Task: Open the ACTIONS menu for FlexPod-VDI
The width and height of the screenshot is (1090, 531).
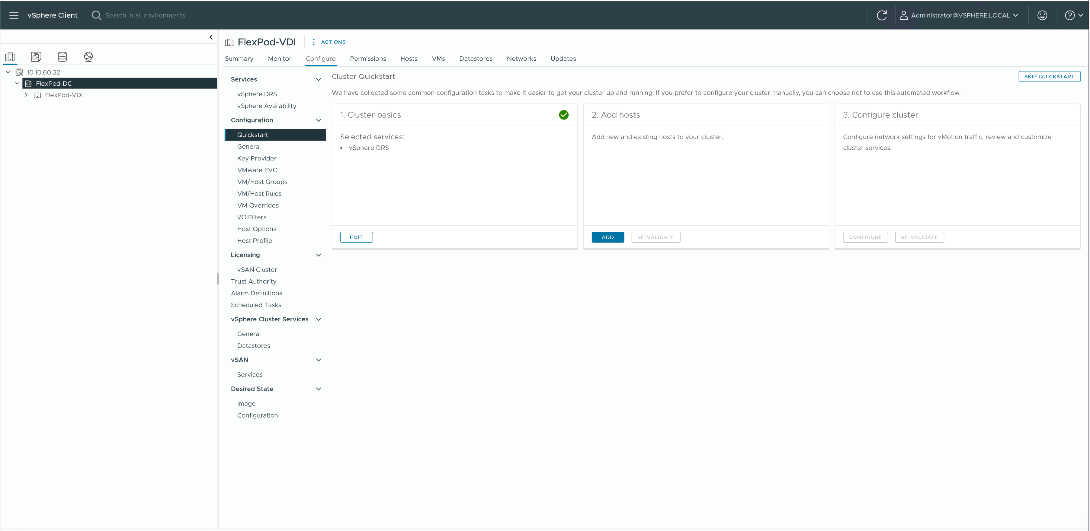Action: tap(329, 42)
